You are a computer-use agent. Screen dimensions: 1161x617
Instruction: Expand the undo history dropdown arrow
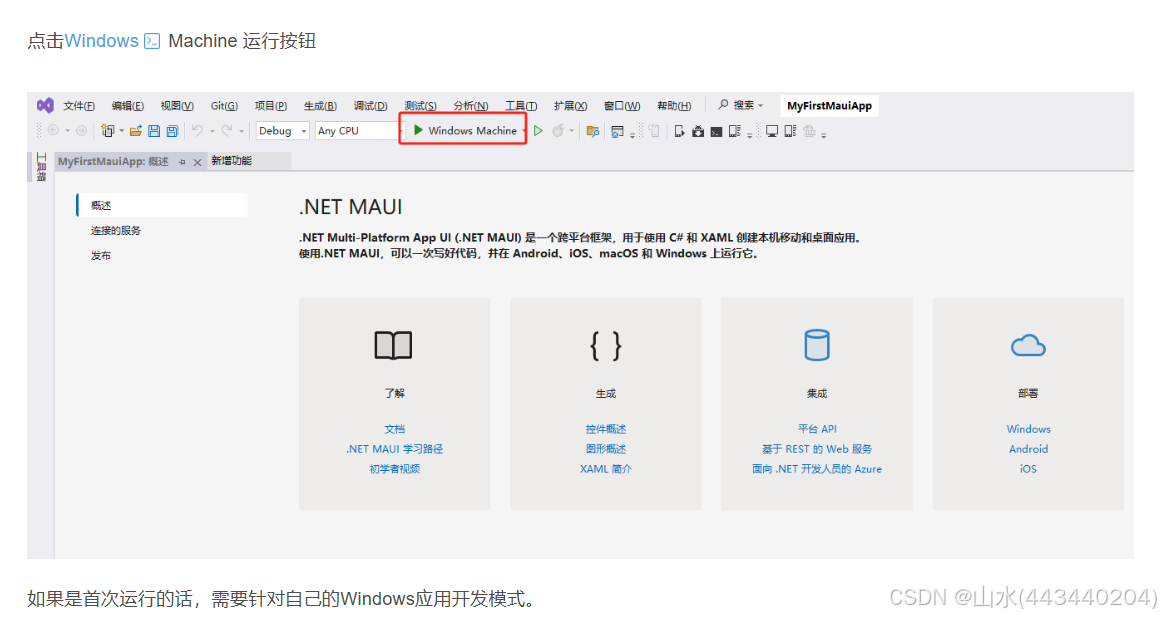coord(212,131)
